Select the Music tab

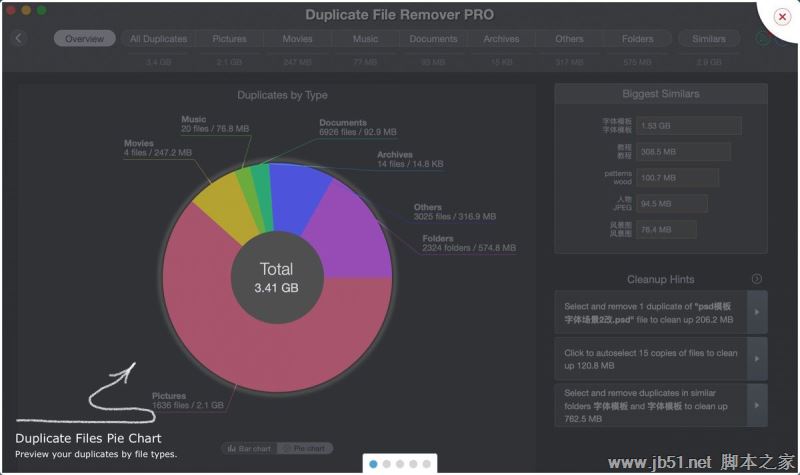click(x=365, y=39)
